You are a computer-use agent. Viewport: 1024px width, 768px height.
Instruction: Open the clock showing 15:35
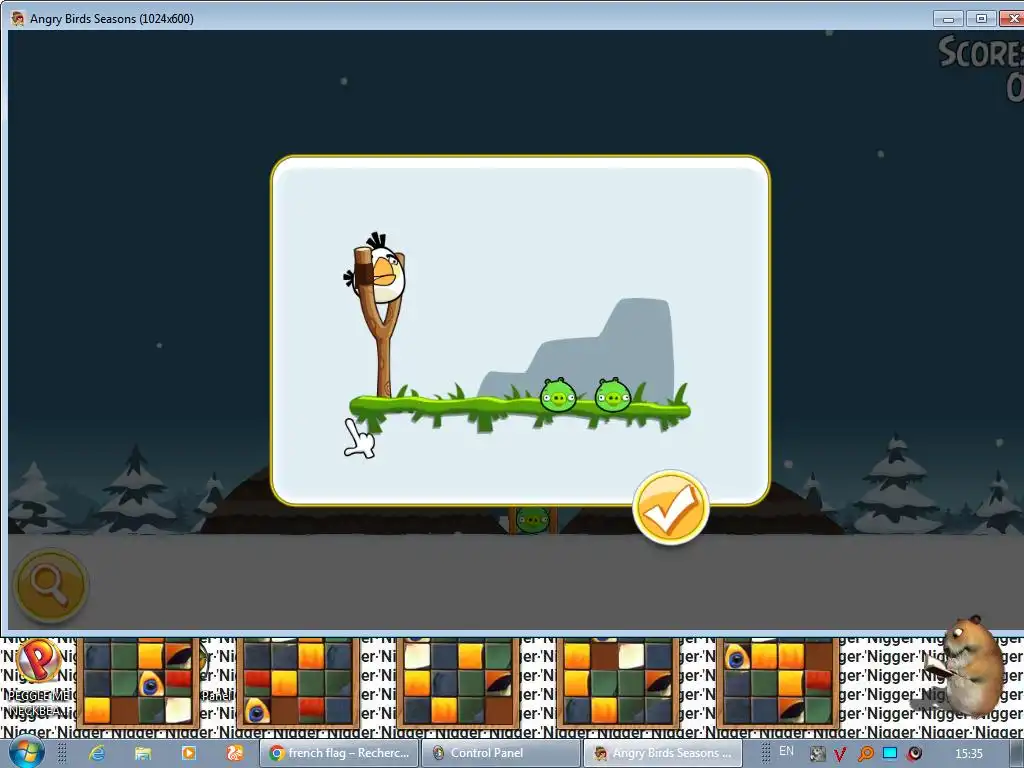pyautogui.click(x=968, y=753)
